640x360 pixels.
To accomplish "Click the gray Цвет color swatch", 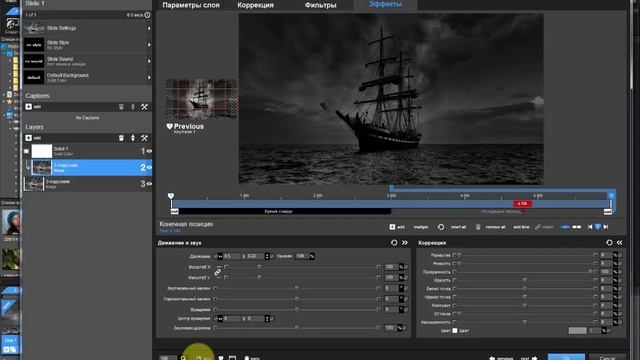I will coord(577,331).
